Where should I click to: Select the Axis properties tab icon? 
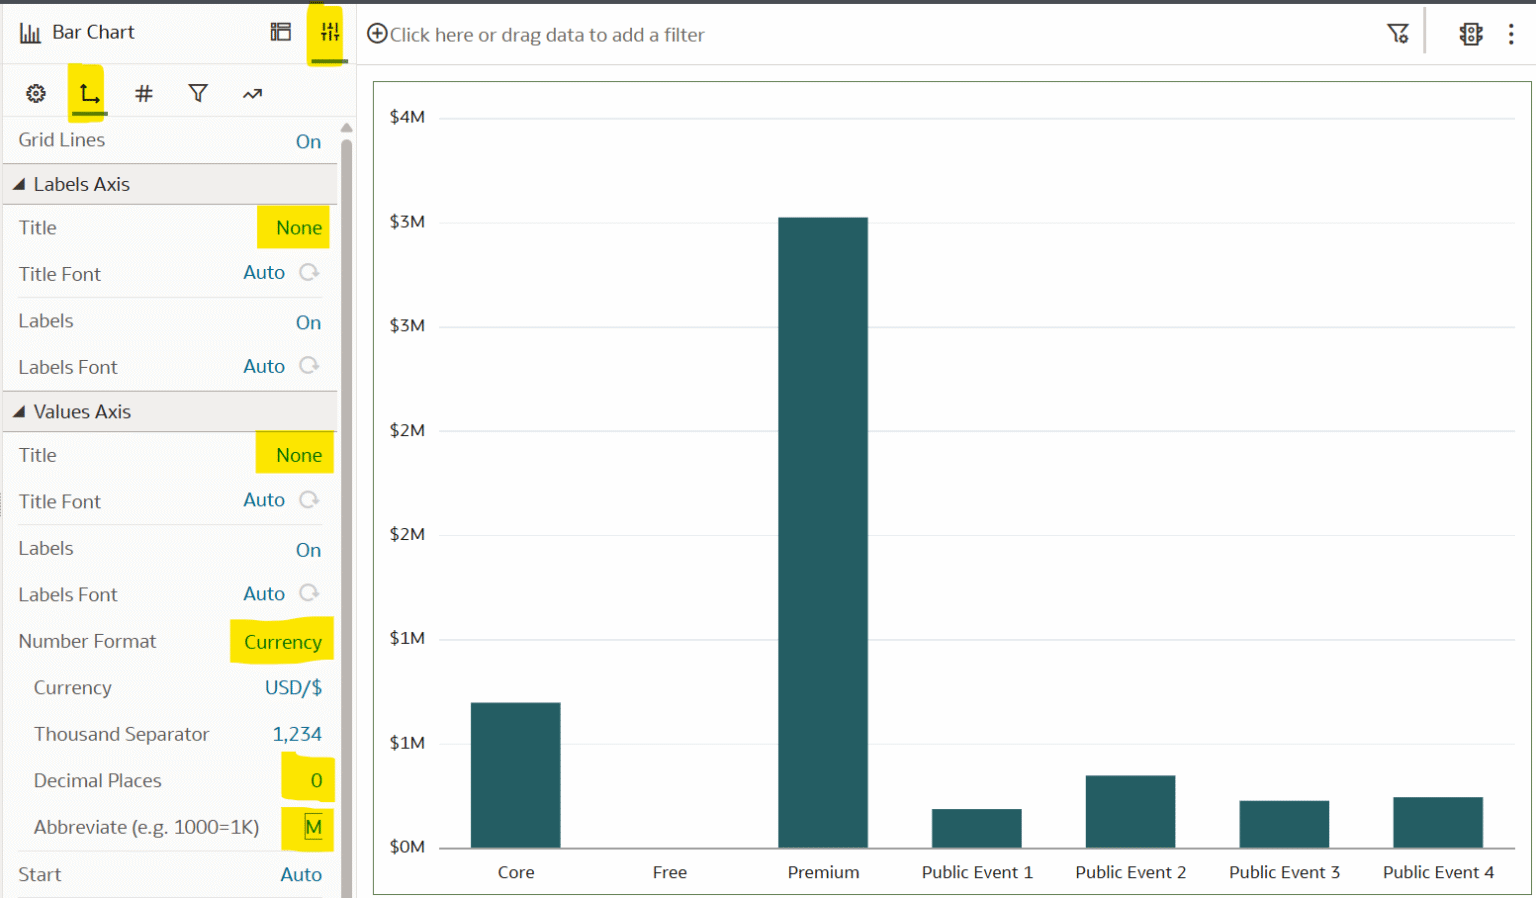point(87,91)
